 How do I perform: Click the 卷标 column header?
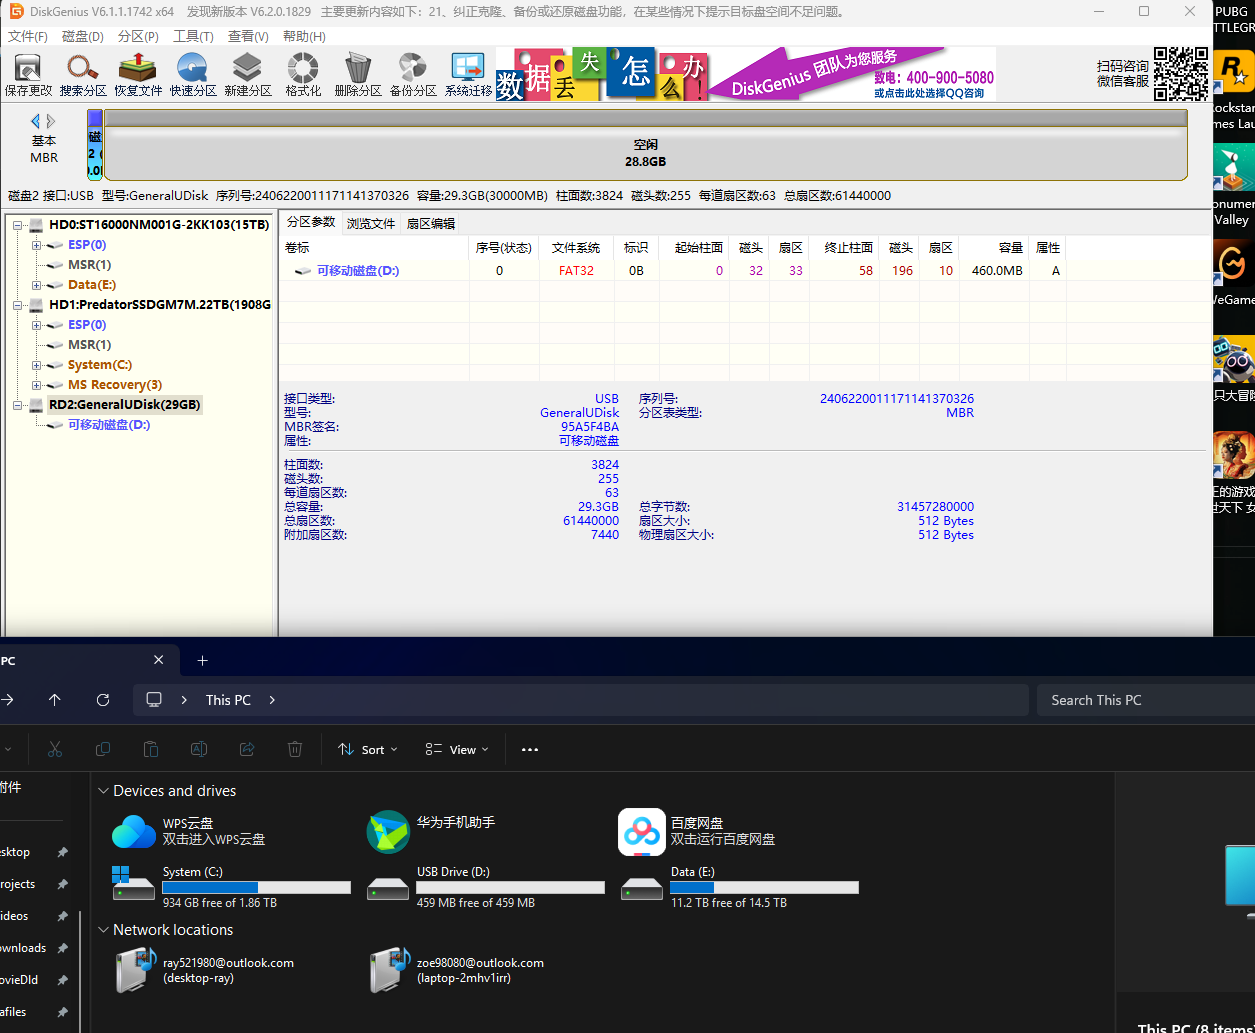pos(373,248)
